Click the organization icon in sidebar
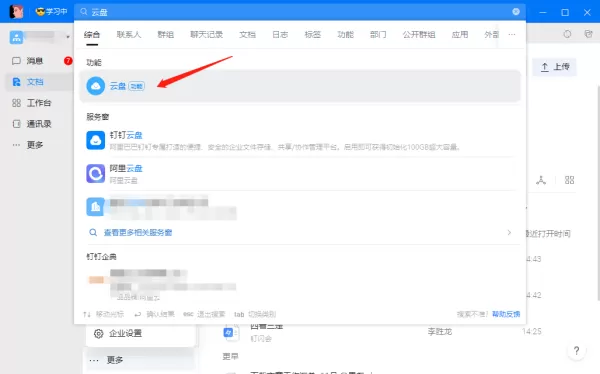The height and width of the screenshot is (374, 600). tap(16, 37)
